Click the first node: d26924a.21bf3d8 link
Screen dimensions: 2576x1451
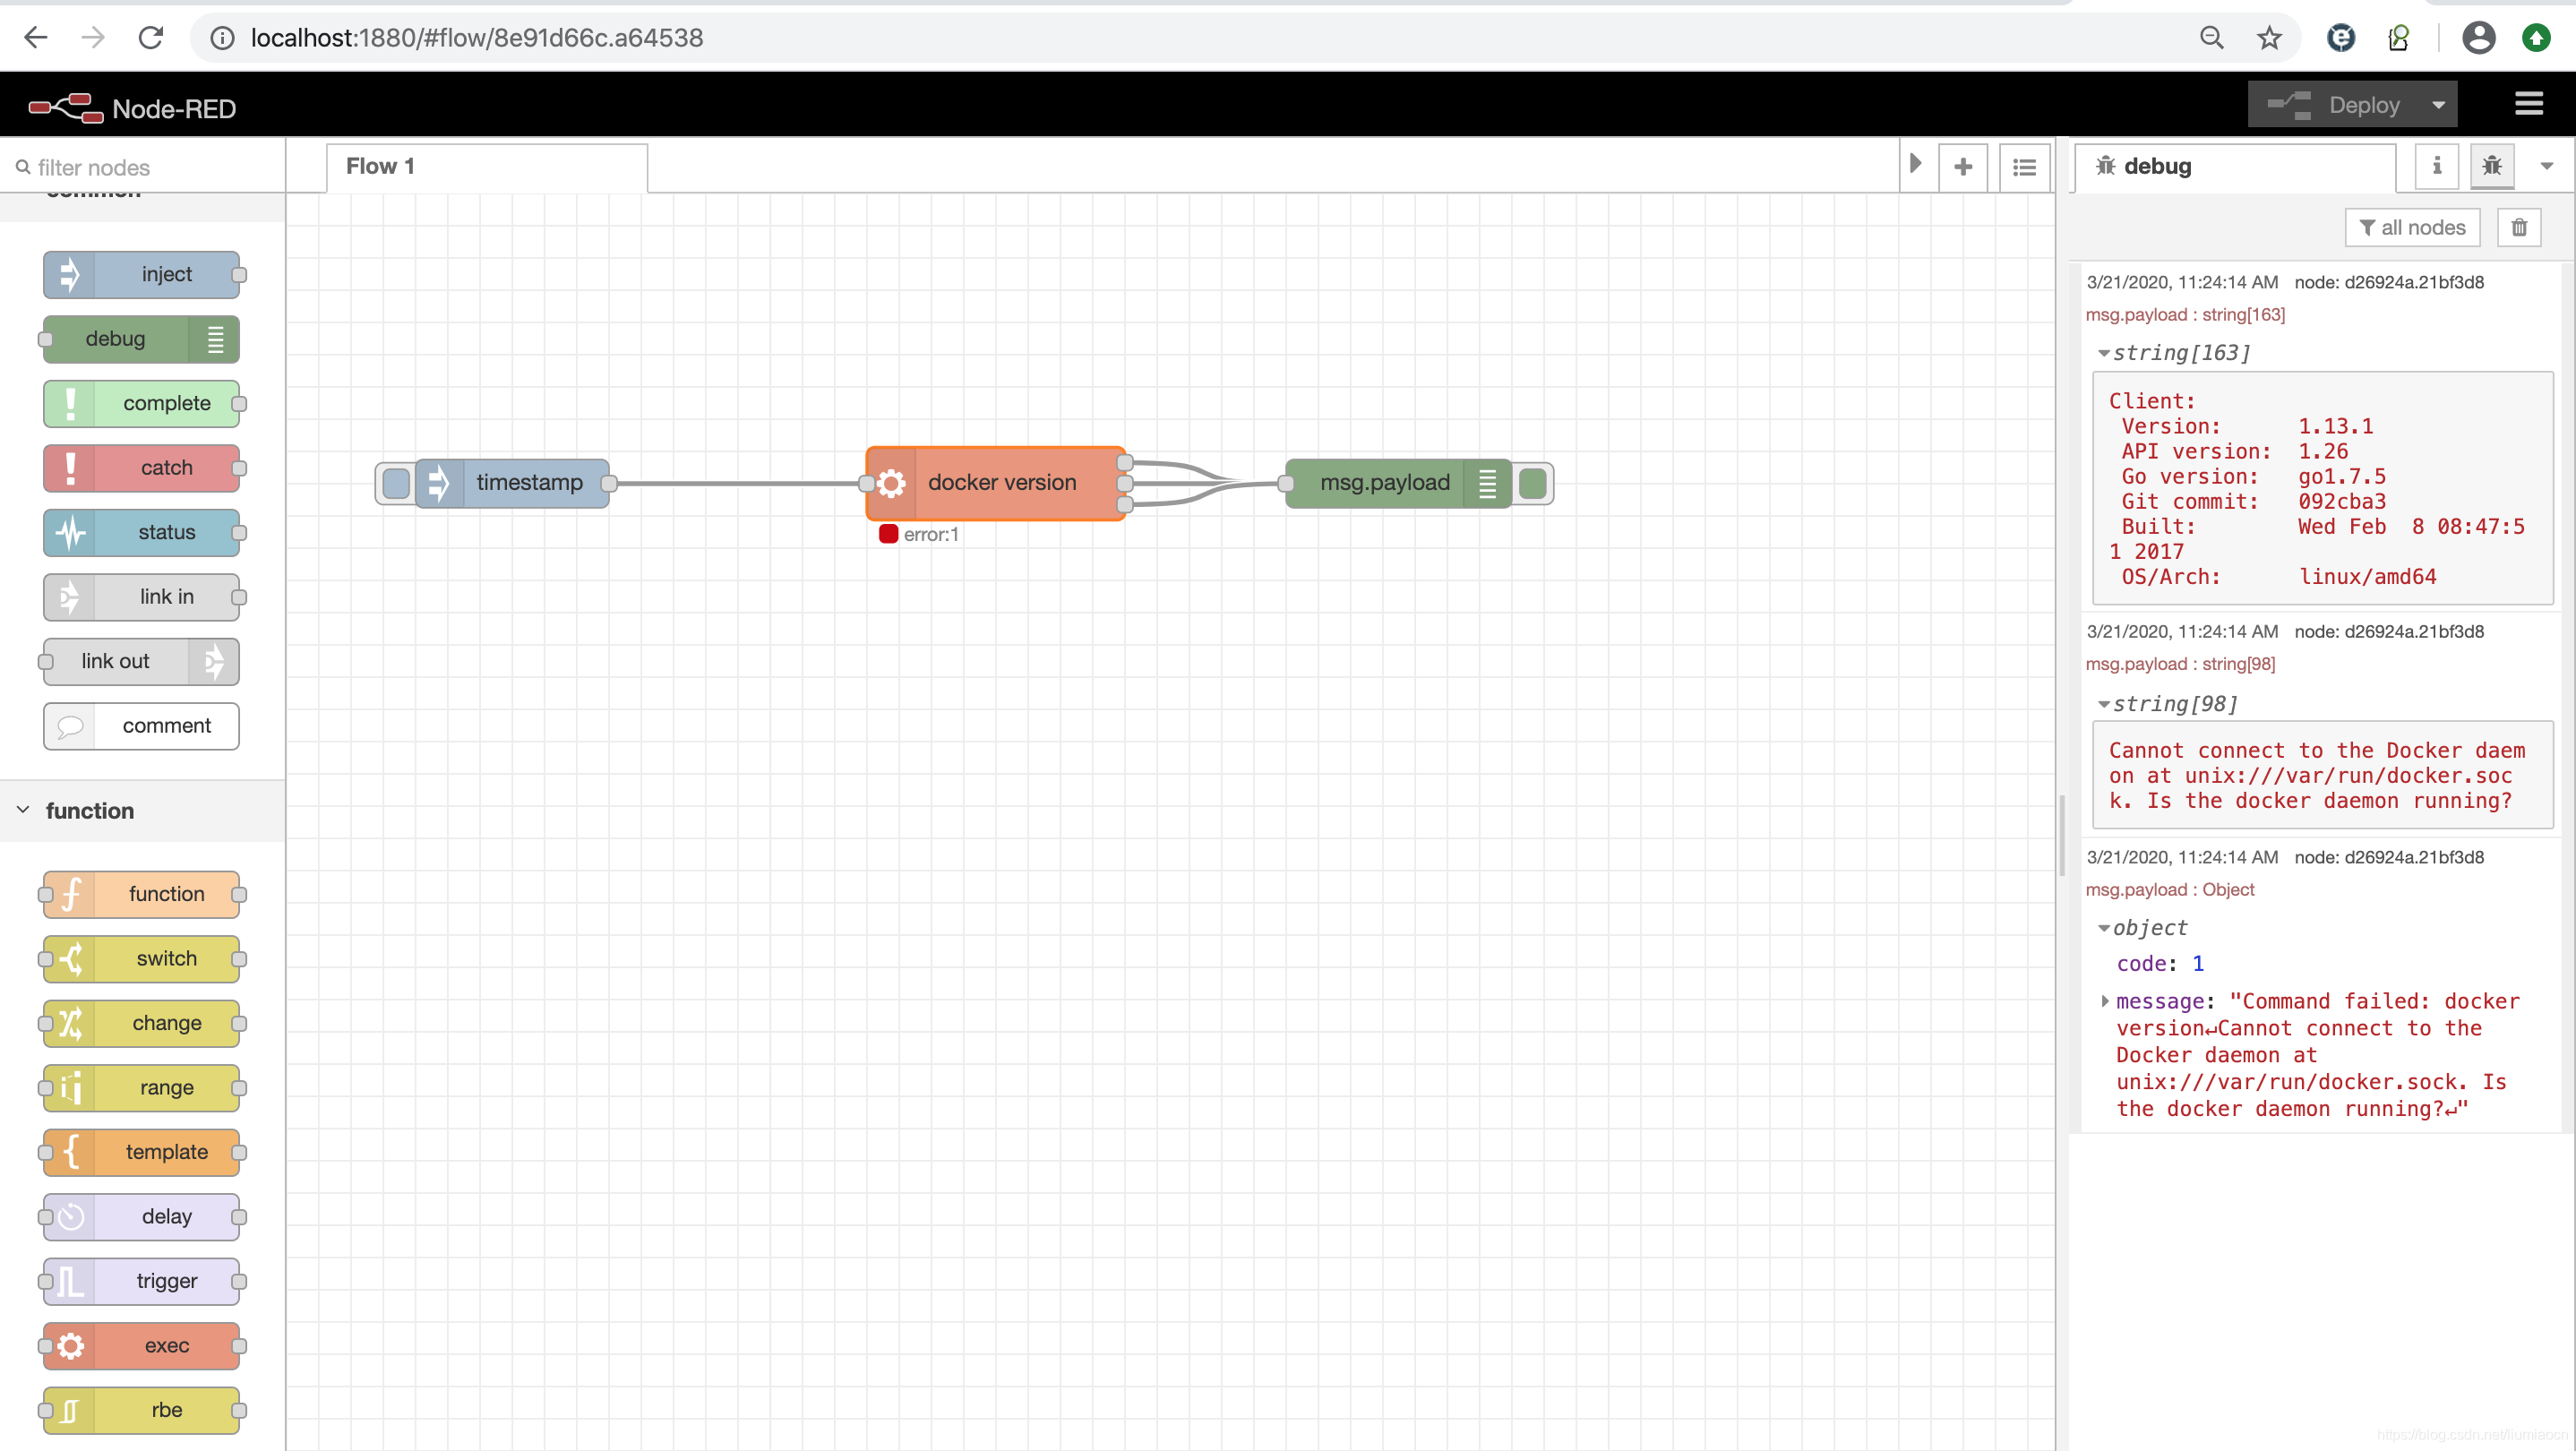point(2388,283)
